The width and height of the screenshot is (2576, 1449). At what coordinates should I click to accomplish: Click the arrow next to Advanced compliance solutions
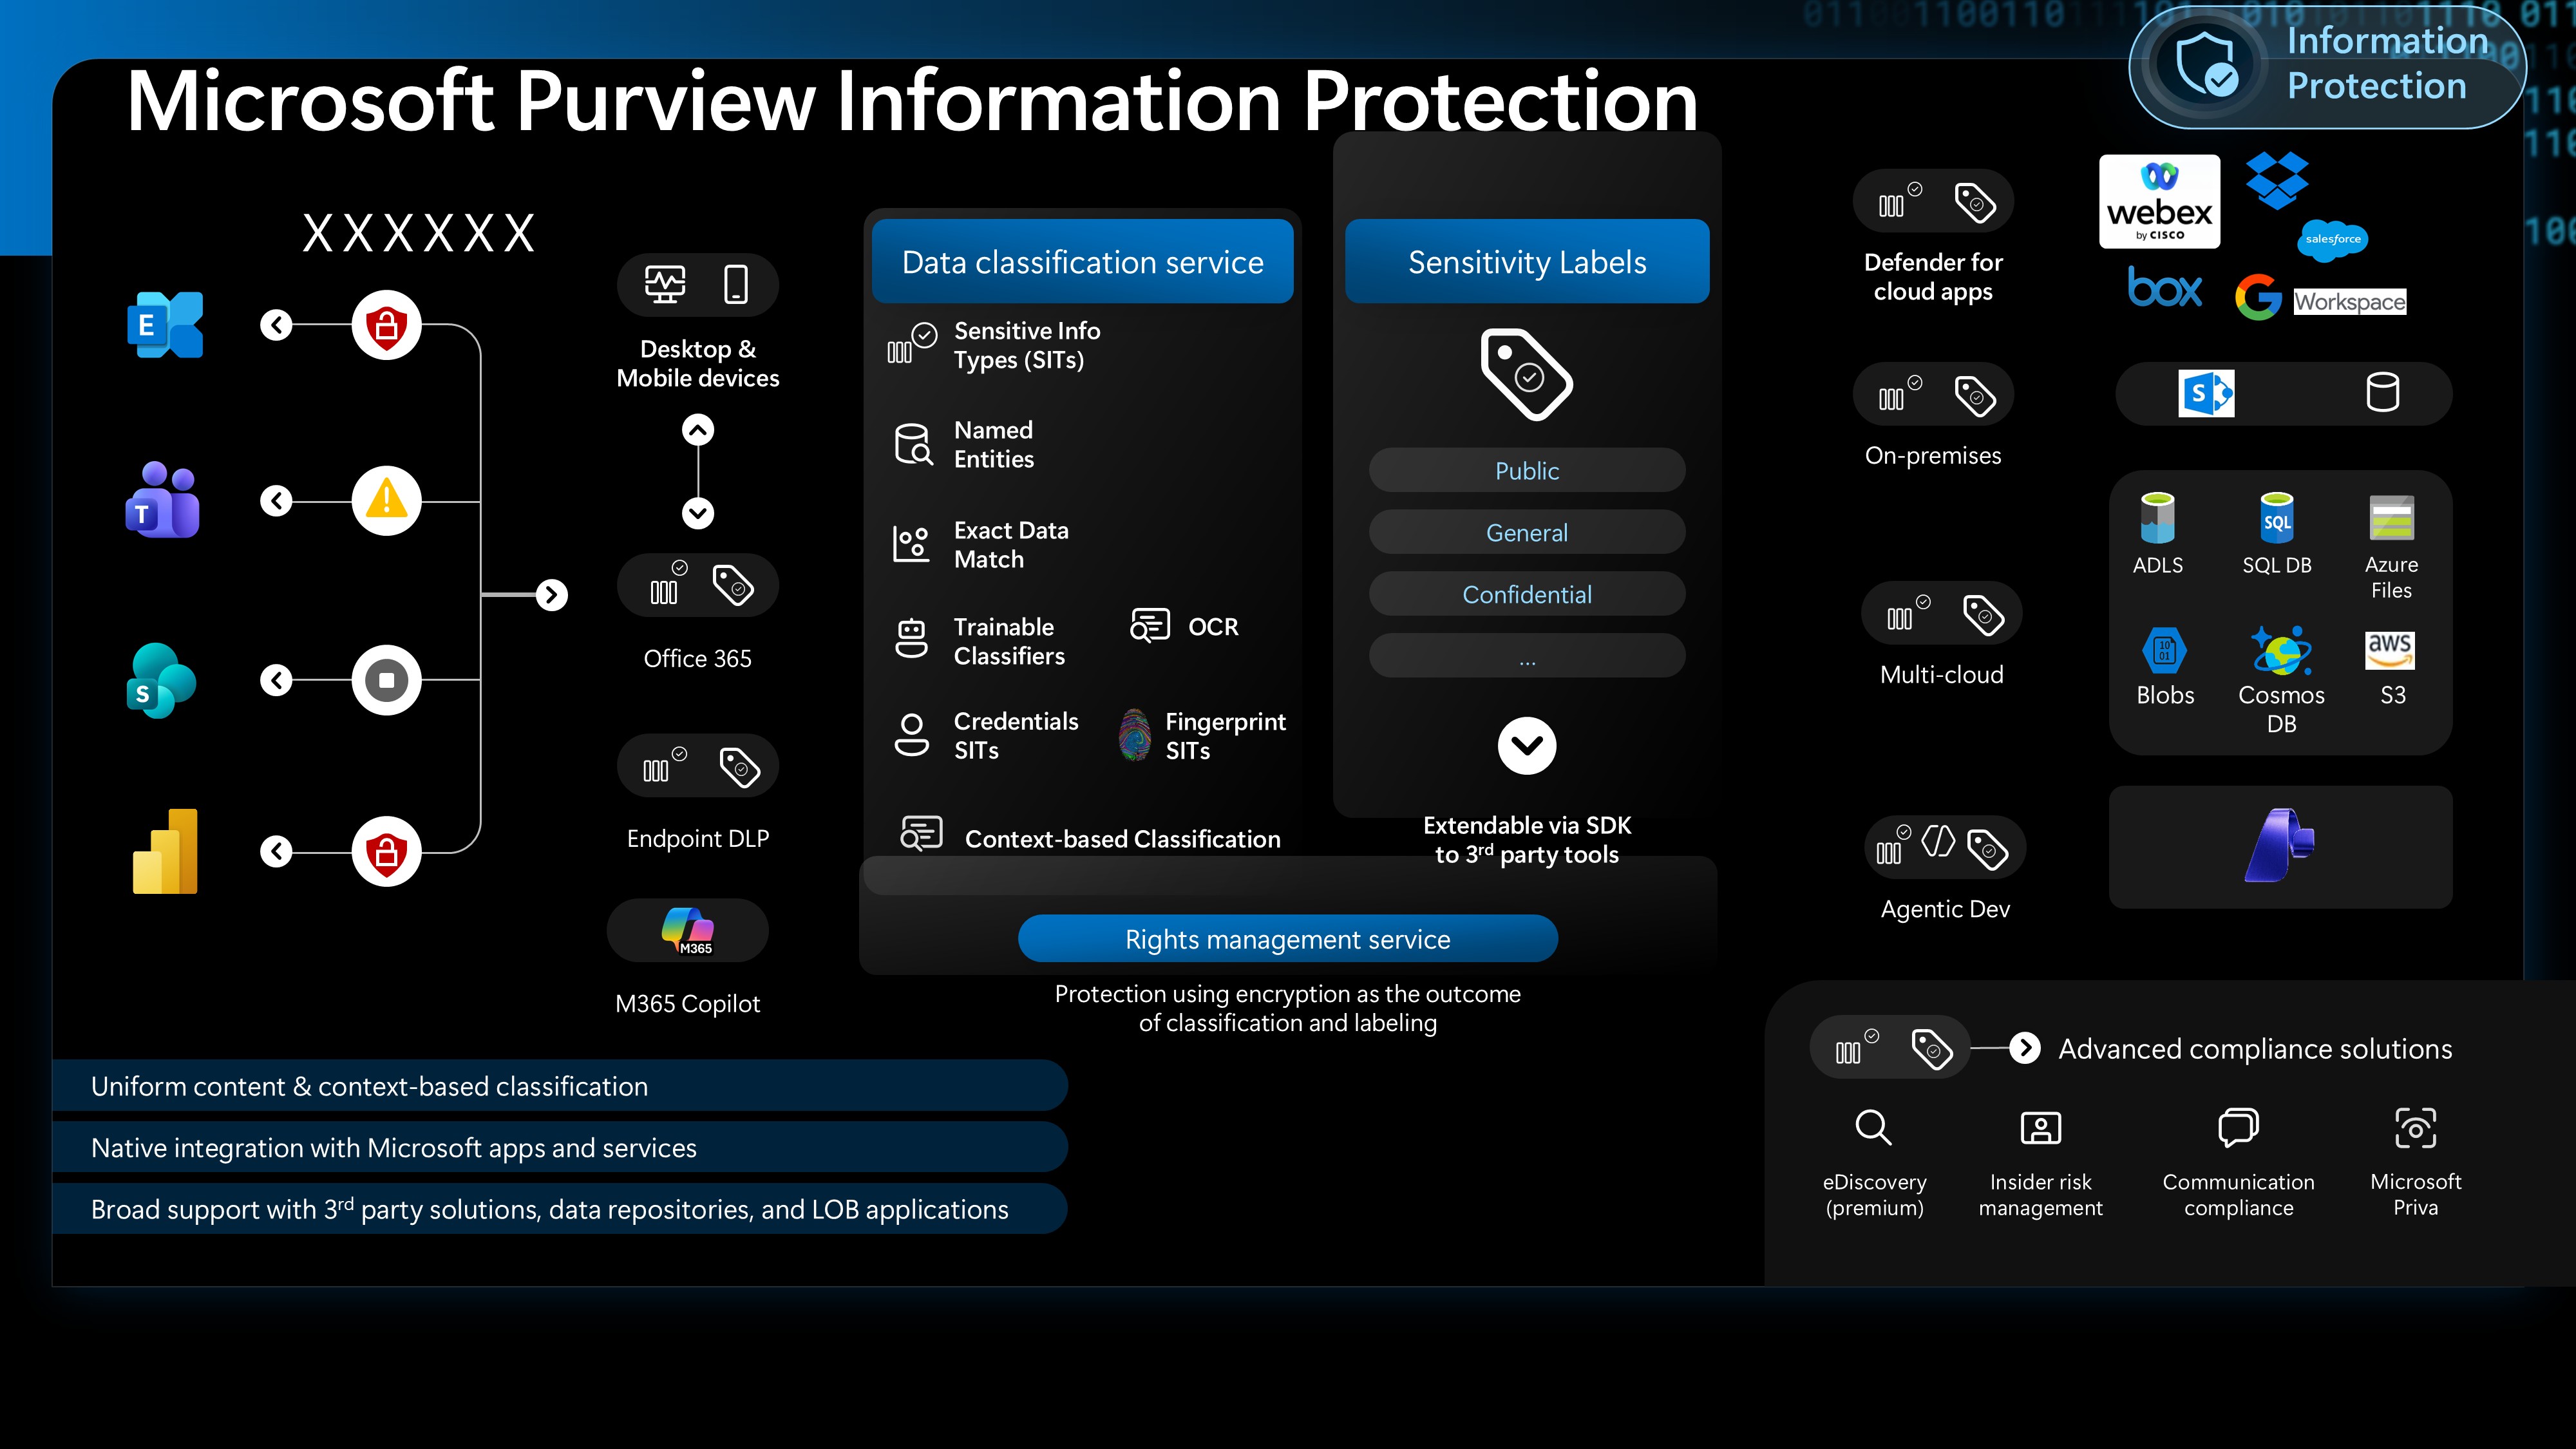point(2025,1048)
